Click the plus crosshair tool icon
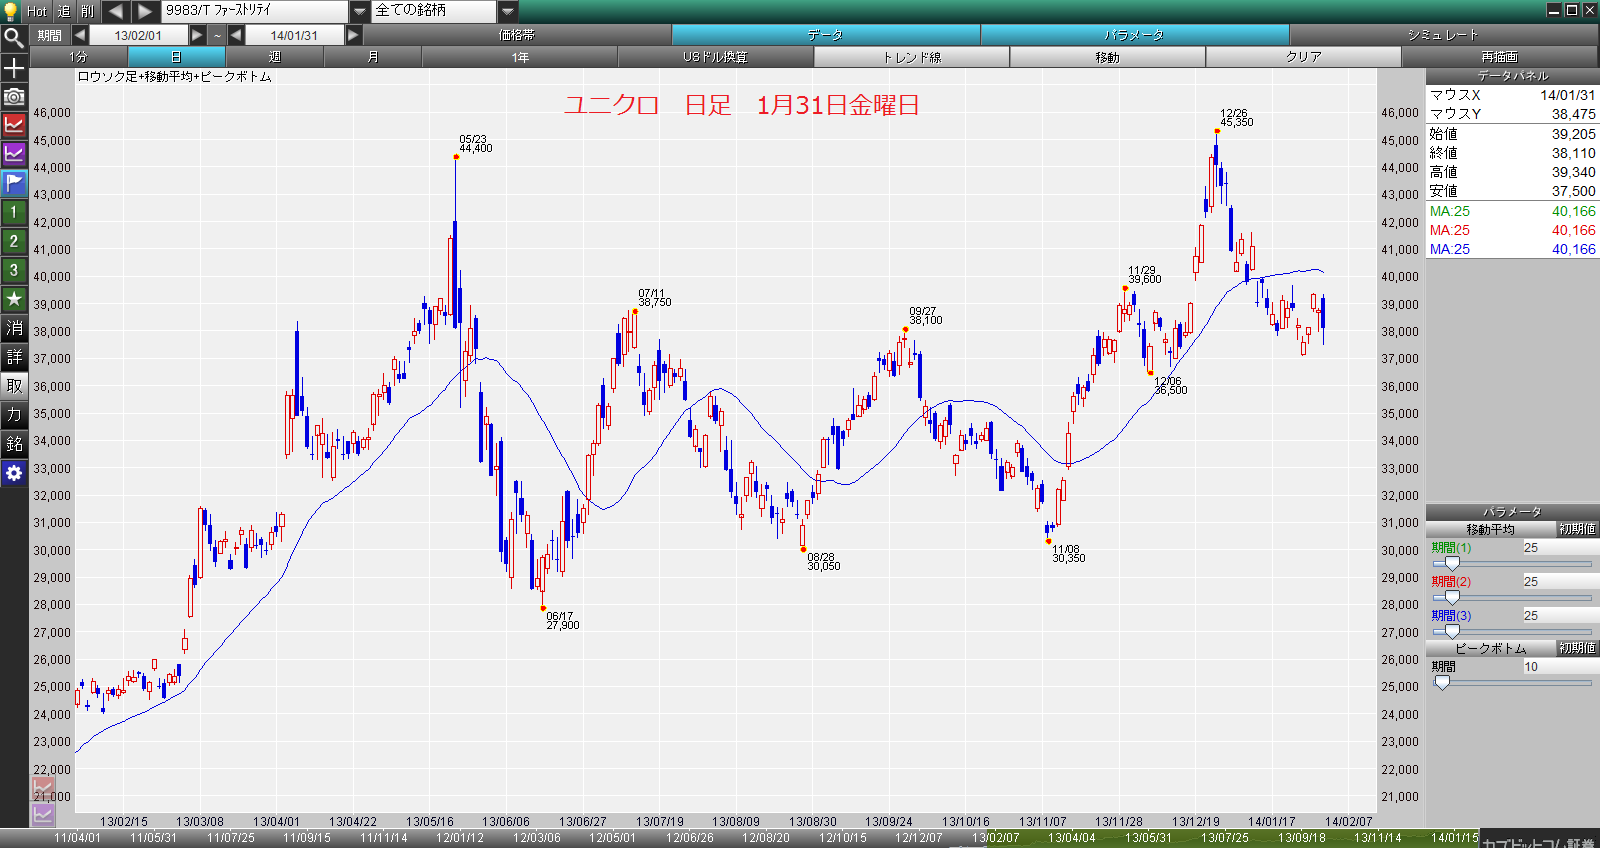 point(14,68)
